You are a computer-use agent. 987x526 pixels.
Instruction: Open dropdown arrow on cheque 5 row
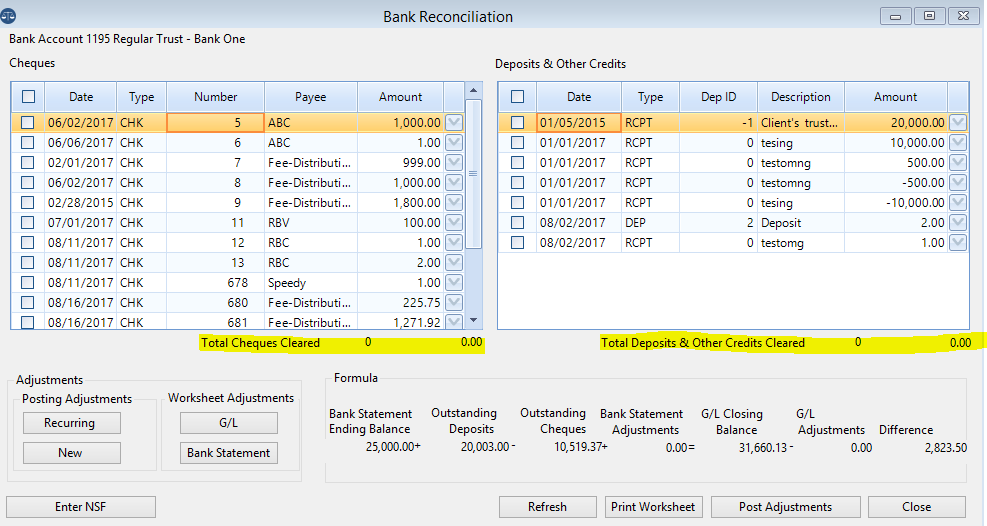point(454,123)
